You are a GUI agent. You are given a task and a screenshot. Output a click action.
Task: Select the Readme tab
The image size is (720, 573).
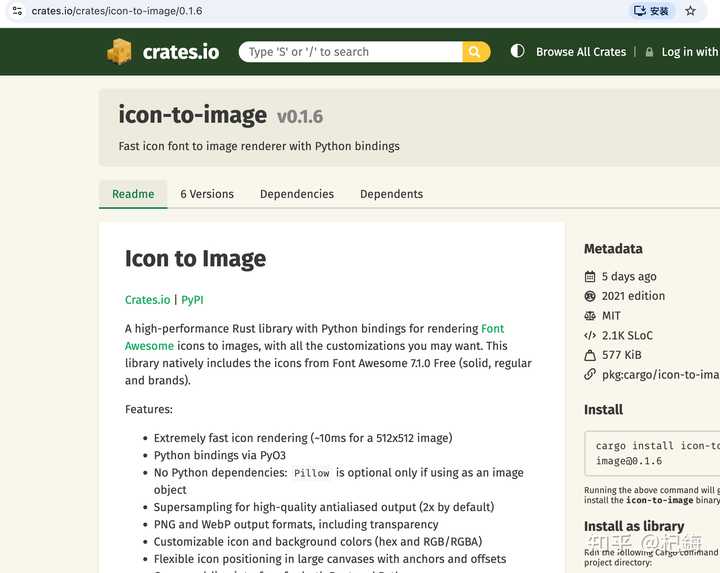pyautogui.click(x=133, y=194)
